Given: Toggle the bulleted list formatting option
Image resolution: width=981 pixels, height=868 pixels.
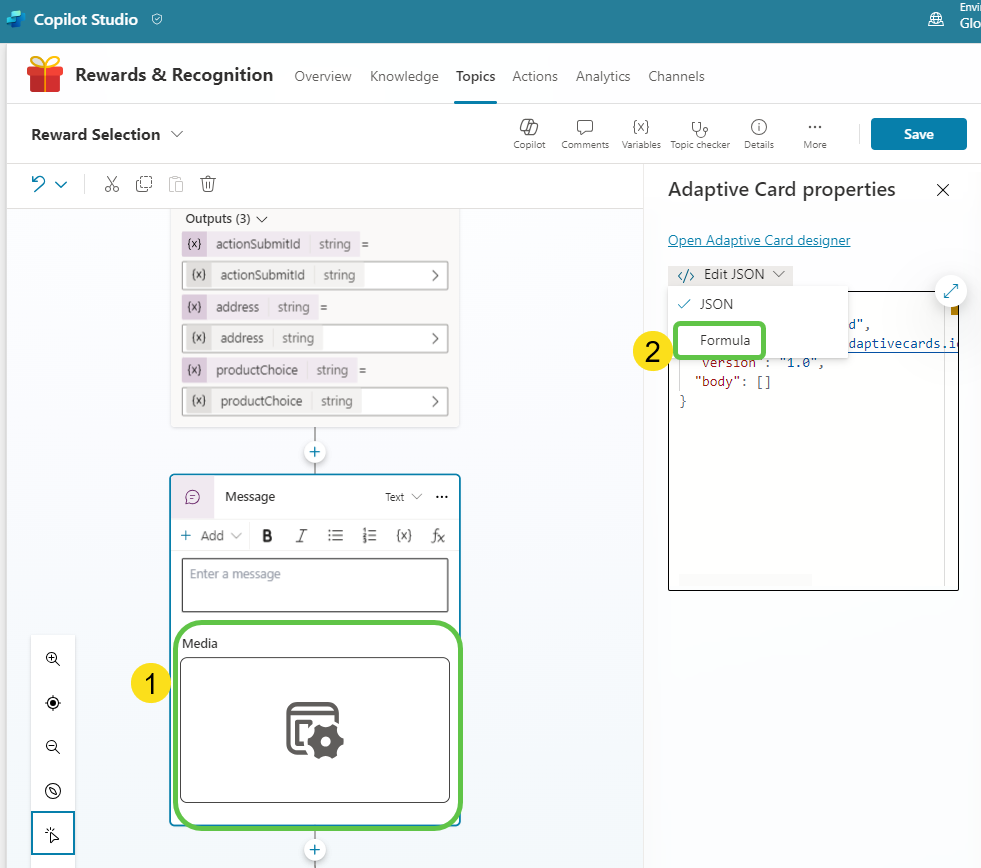Looking at the screenshot, I should pos(335,535).
